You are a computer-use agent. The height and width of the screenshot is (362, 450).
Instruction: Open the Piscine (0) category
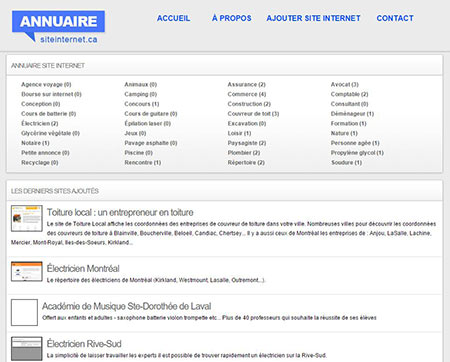click(x=139, y=153)
